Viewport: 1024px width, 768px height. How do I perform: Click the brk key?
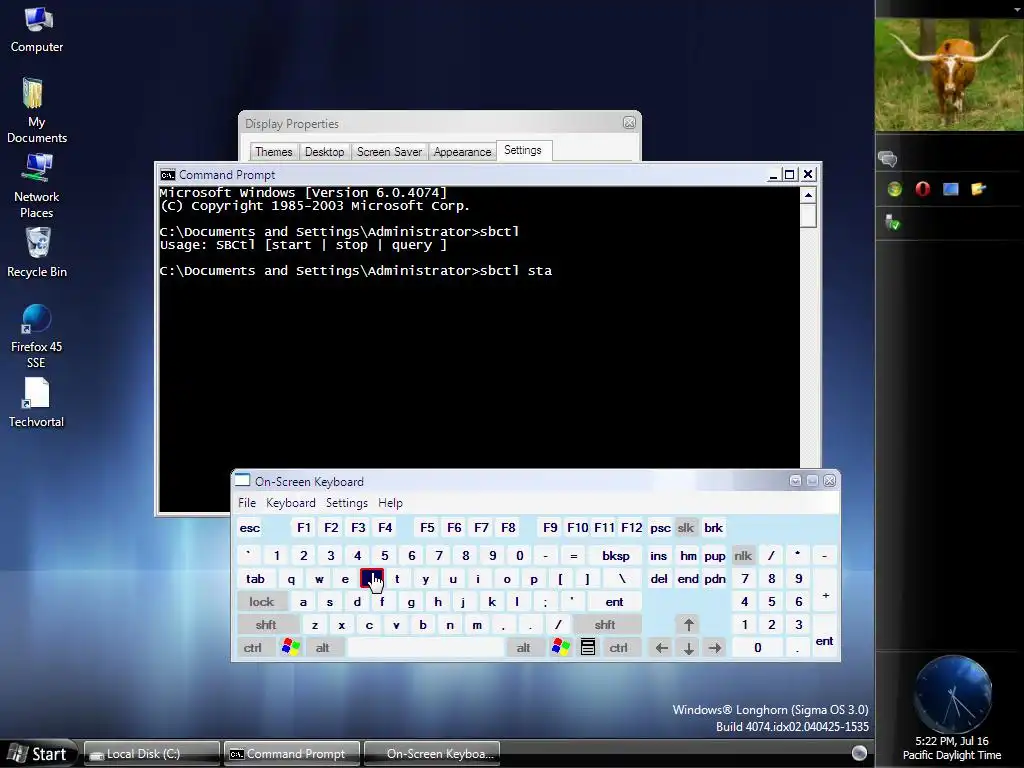[x=713, y=528]
